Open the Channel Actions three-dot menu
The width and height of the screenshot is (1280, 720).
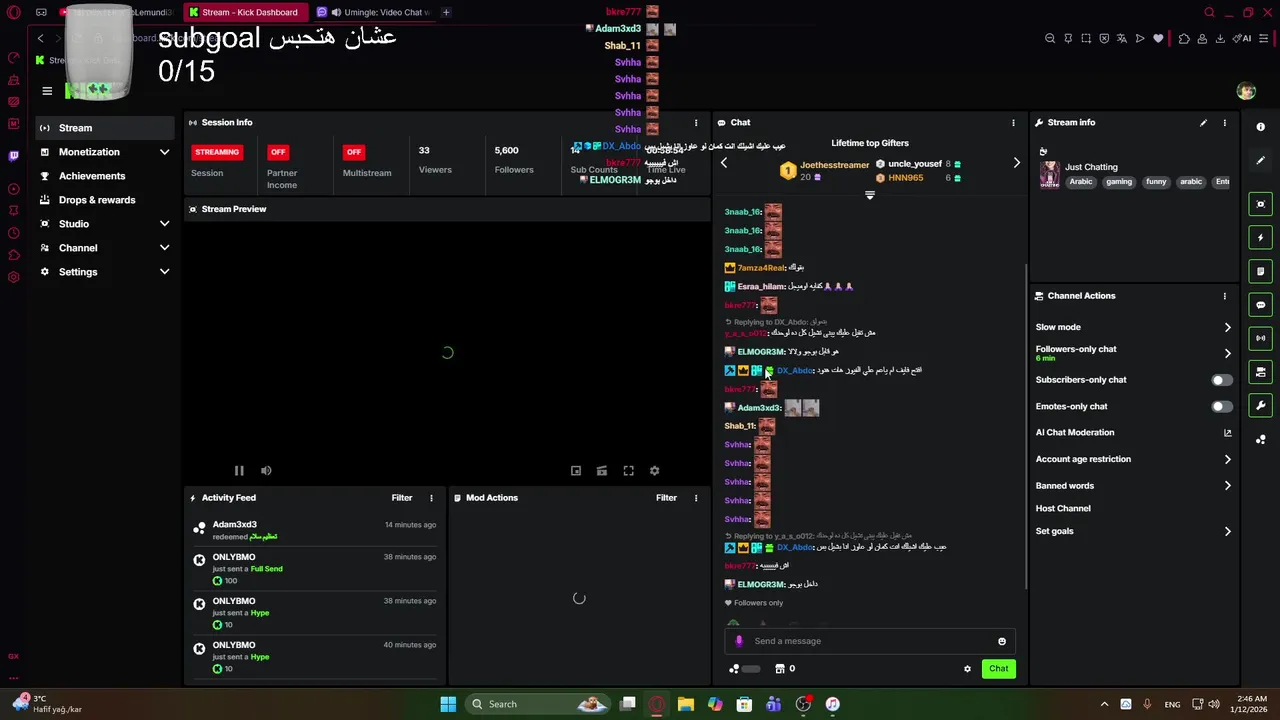(x=1224, y=296)
